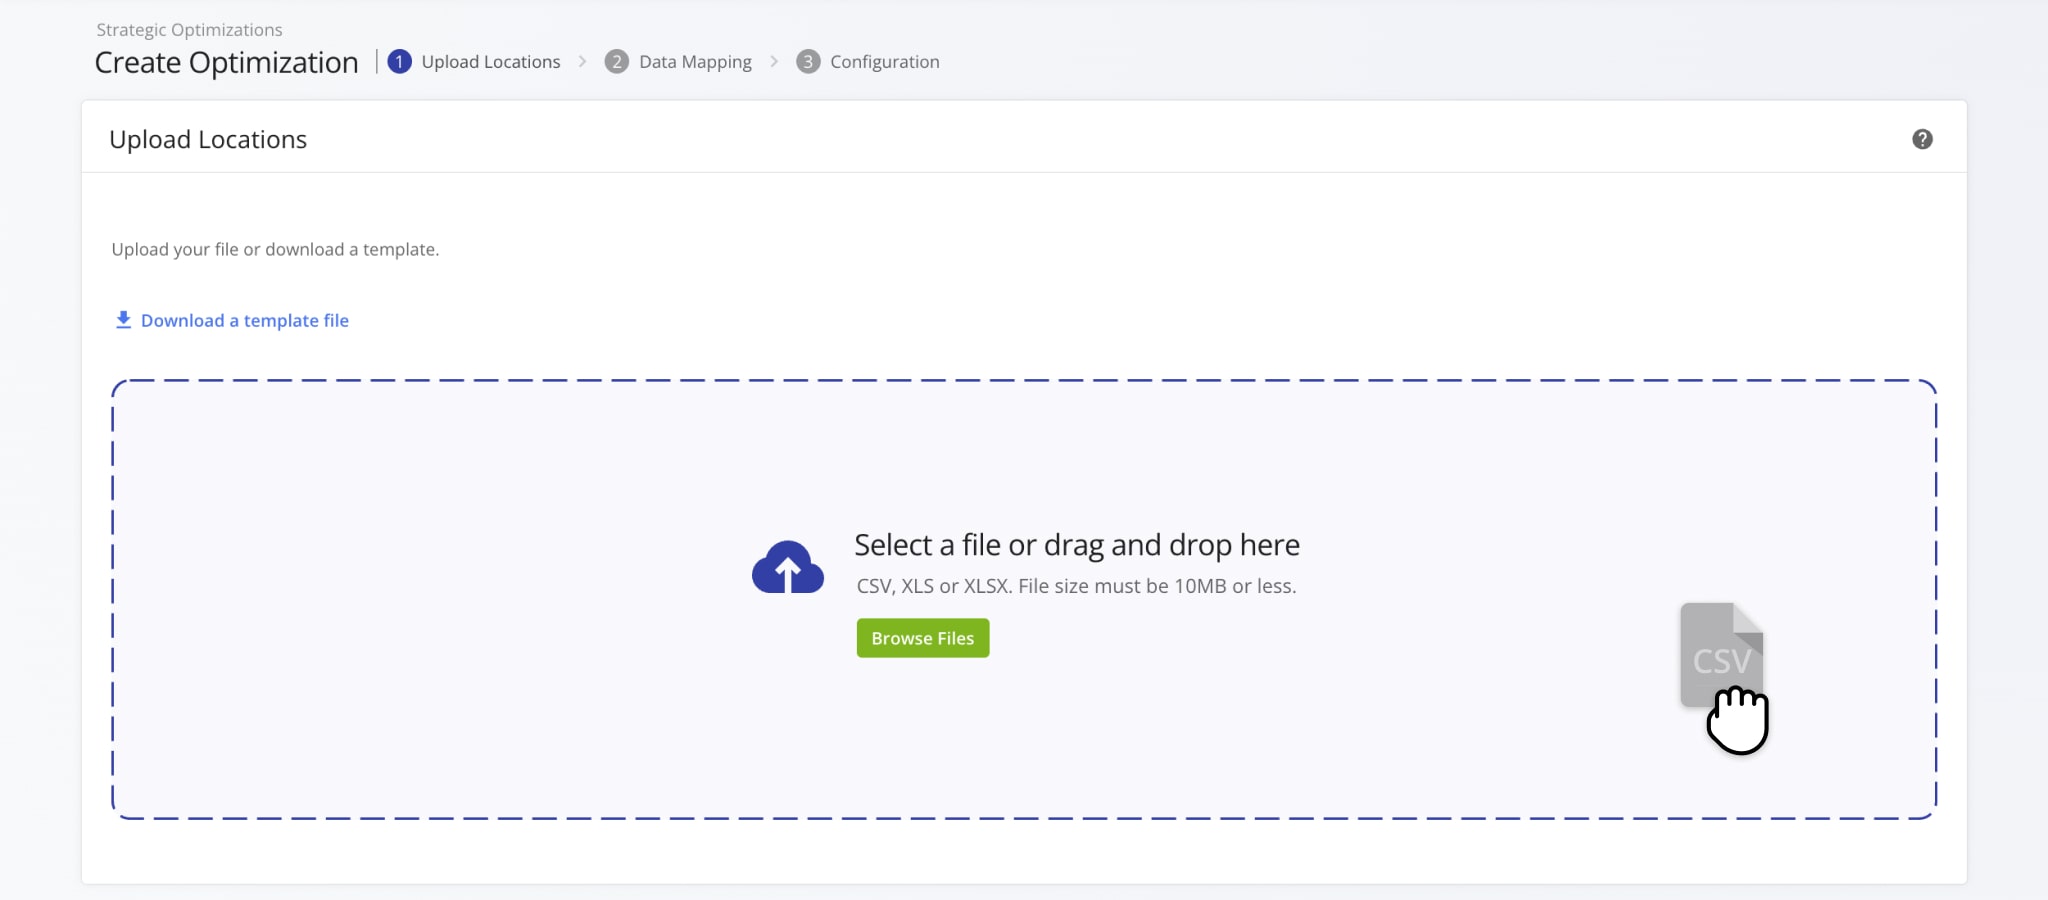
Task: Select the step 2 numbered circle
Action: tap(616, 62)
